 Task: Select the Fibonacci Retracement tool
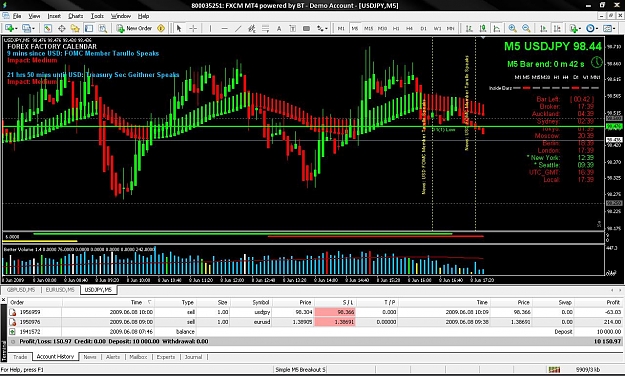(x=265, y=28)
